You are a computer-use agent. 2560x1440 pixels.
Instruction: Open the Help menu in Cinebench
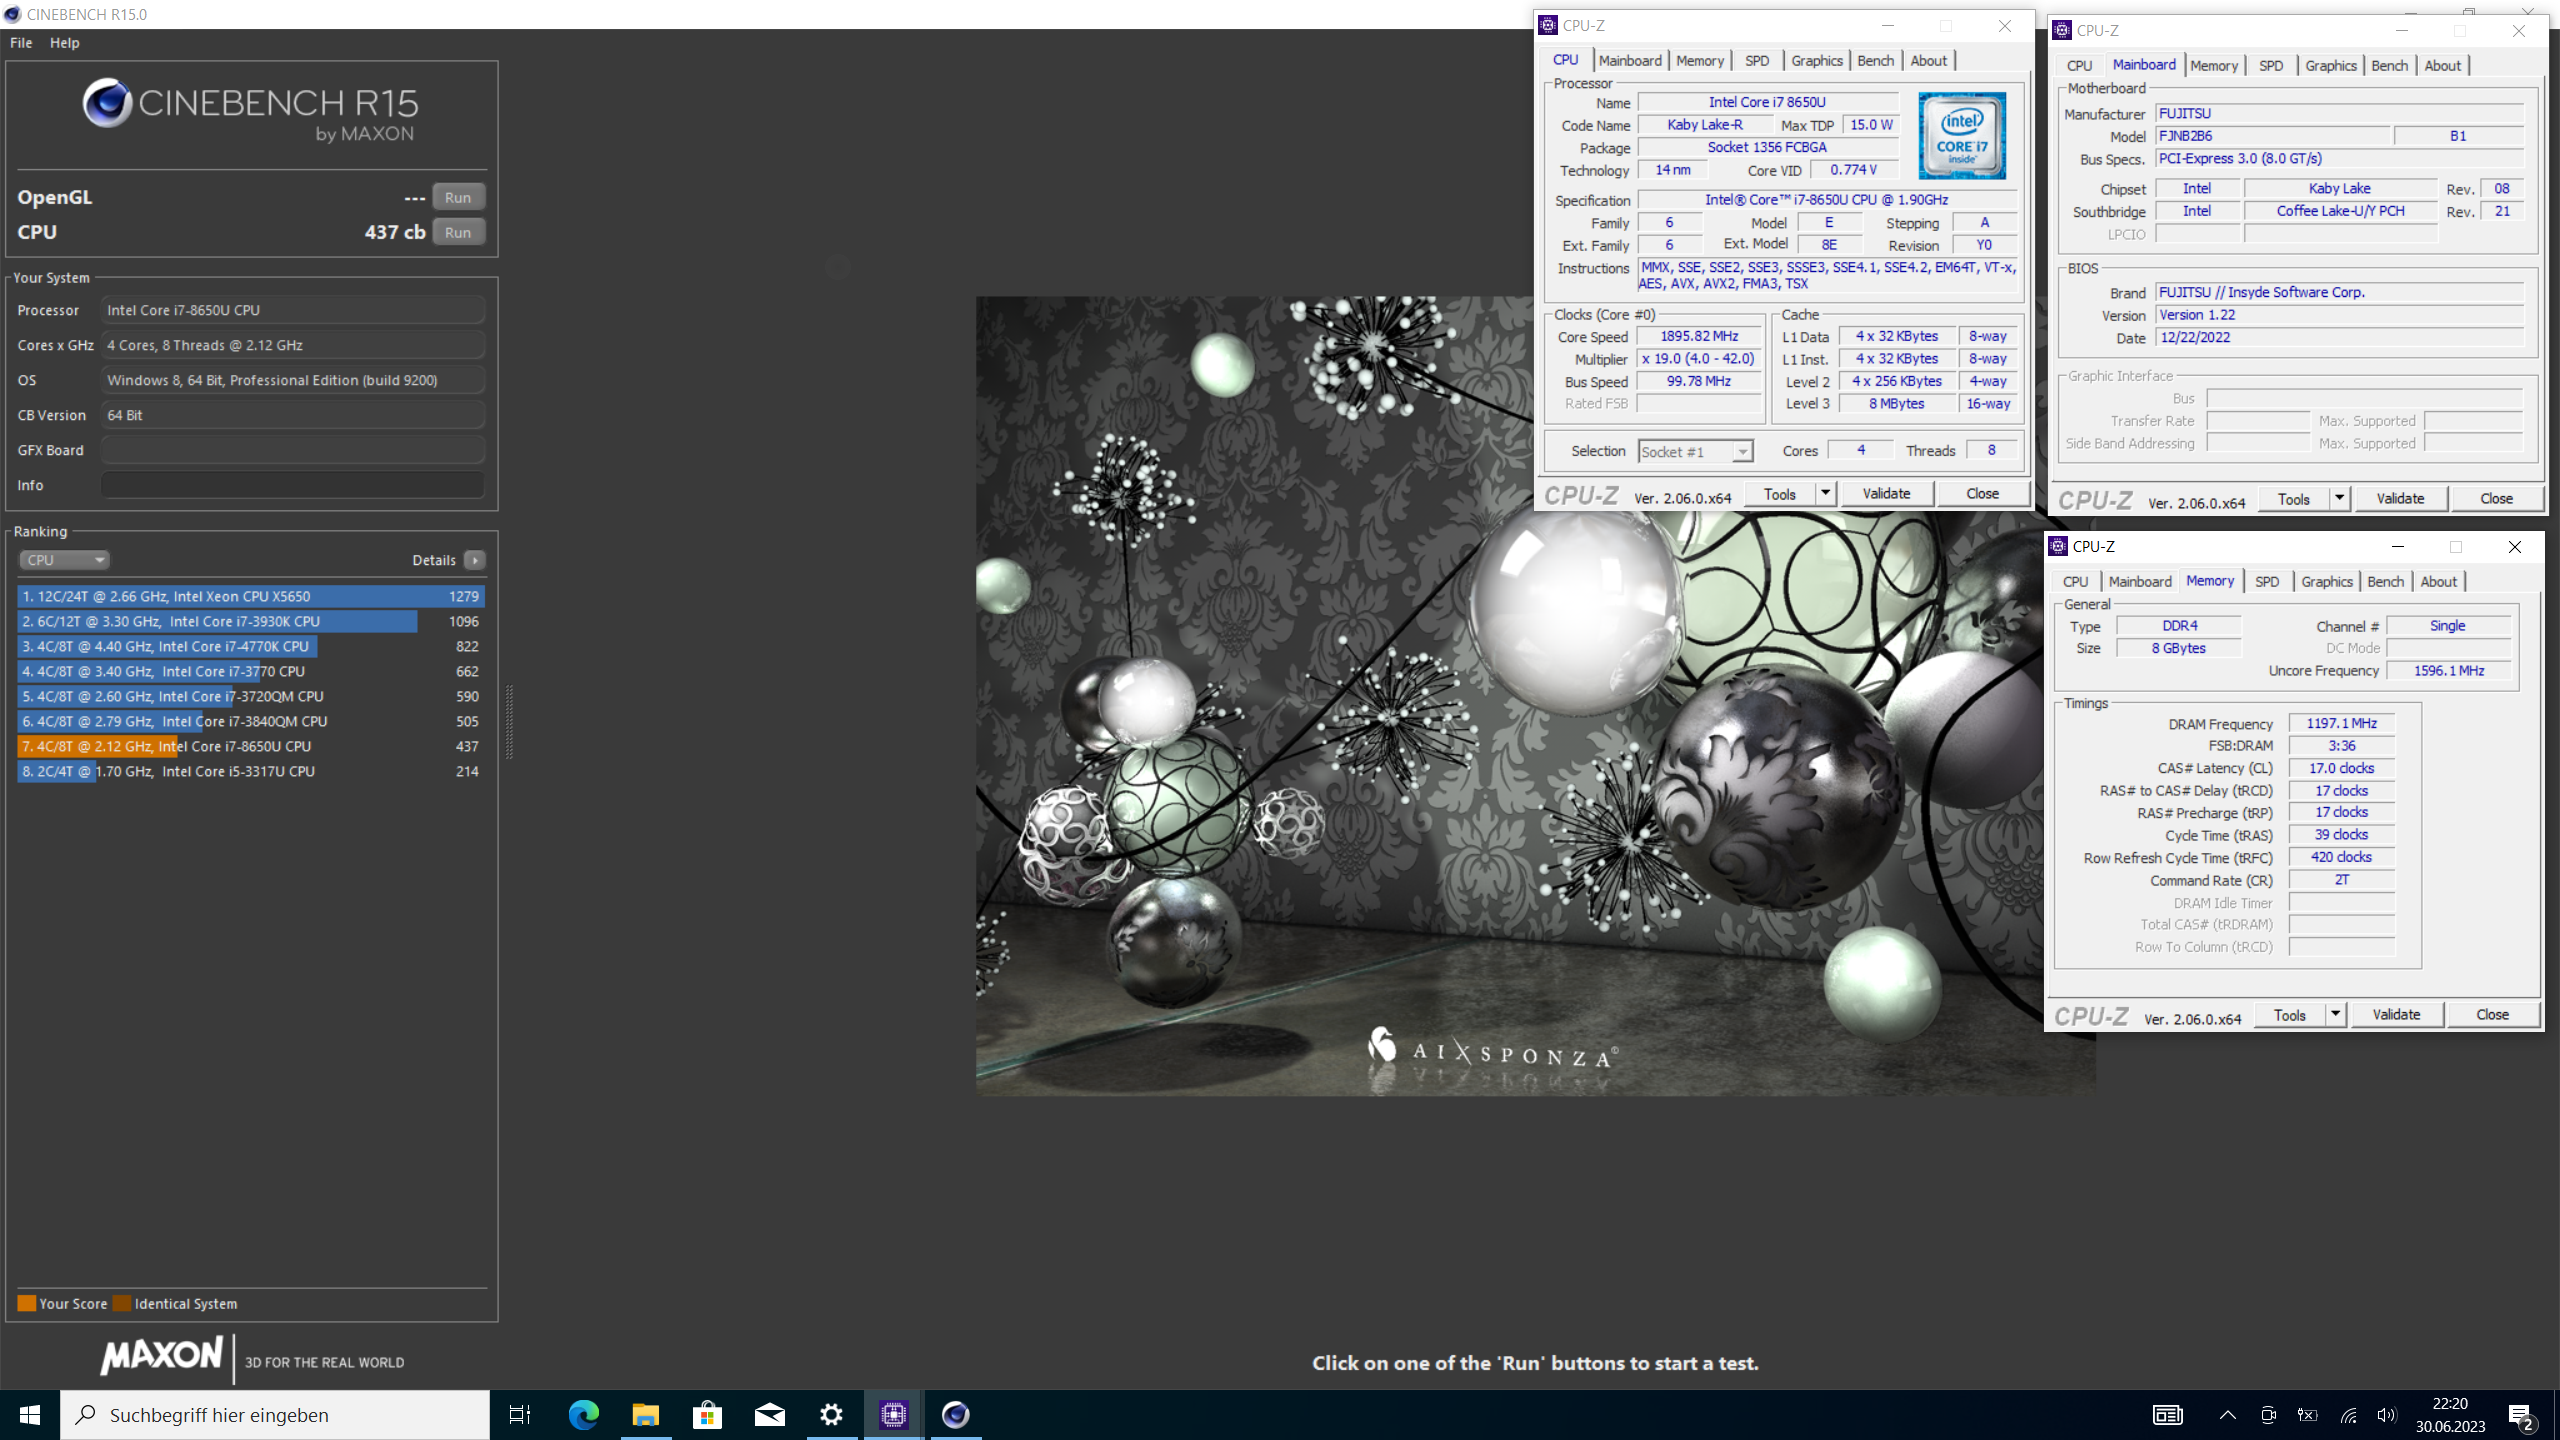pos(65,43)
